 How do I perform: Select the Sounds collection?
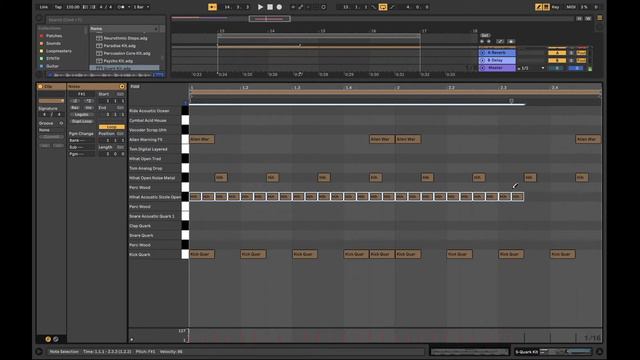coord(53,43)
